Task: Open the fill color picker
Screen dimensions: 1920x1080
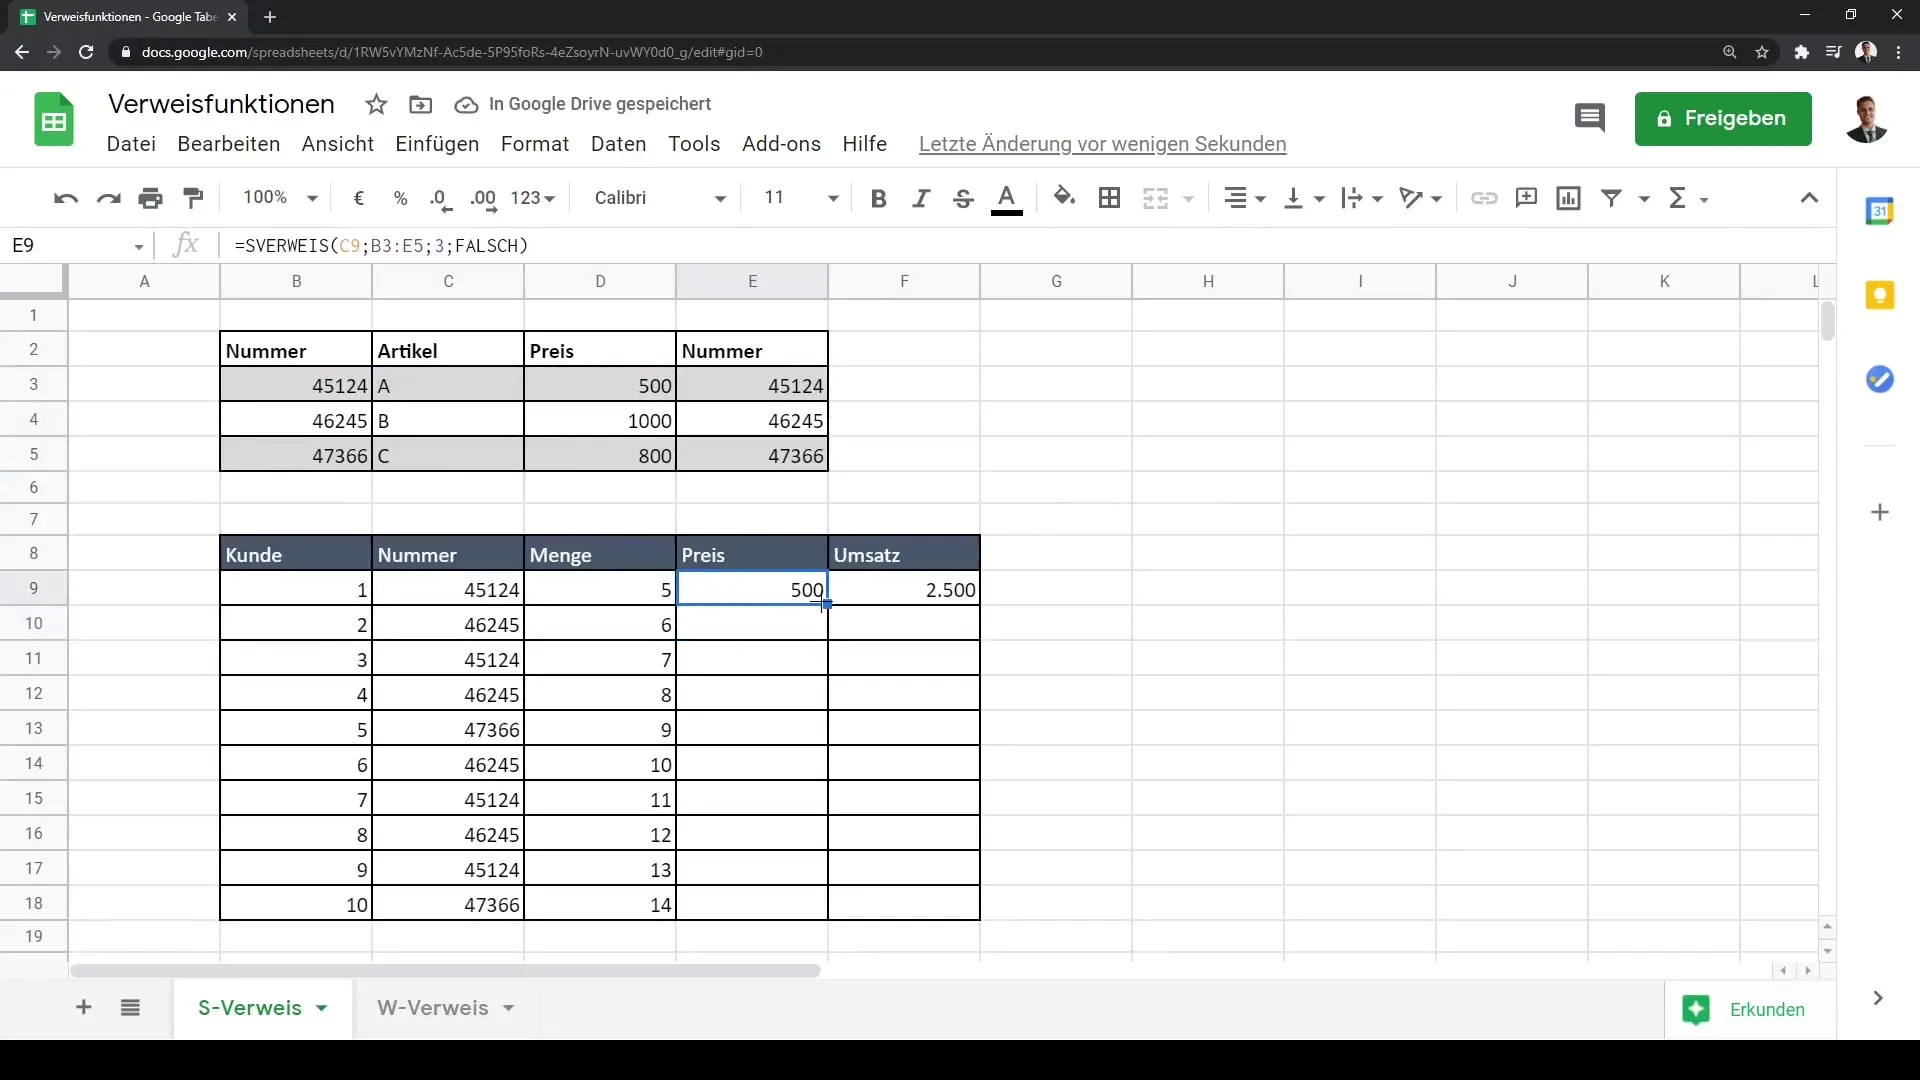Action: click(1064, 198)
